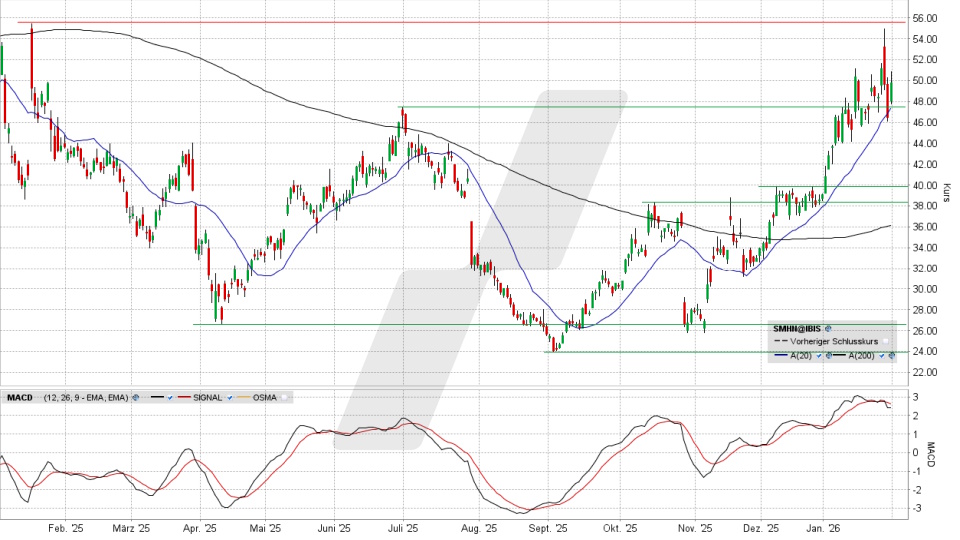Uncheck the A(20) moving average checkbox
The height and width of the screenshot is (540, 960).
pyautogui.click(x=819, y=355)
